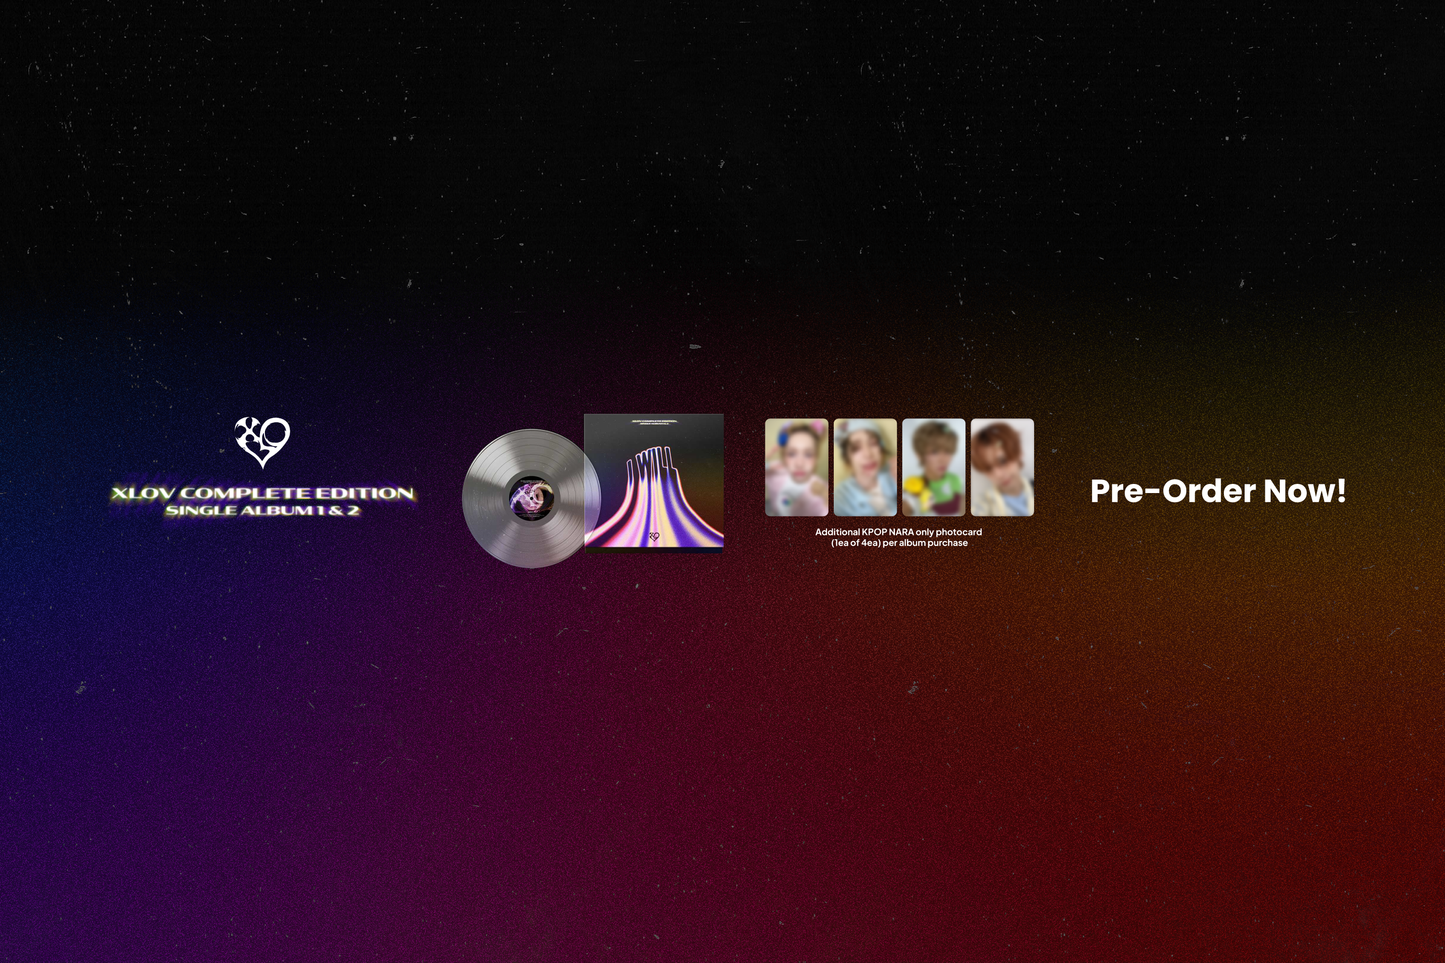Pick the photocard with reddish-brown hair
This screenshot has height=963, width=1445.
(x=1002, y=467)
